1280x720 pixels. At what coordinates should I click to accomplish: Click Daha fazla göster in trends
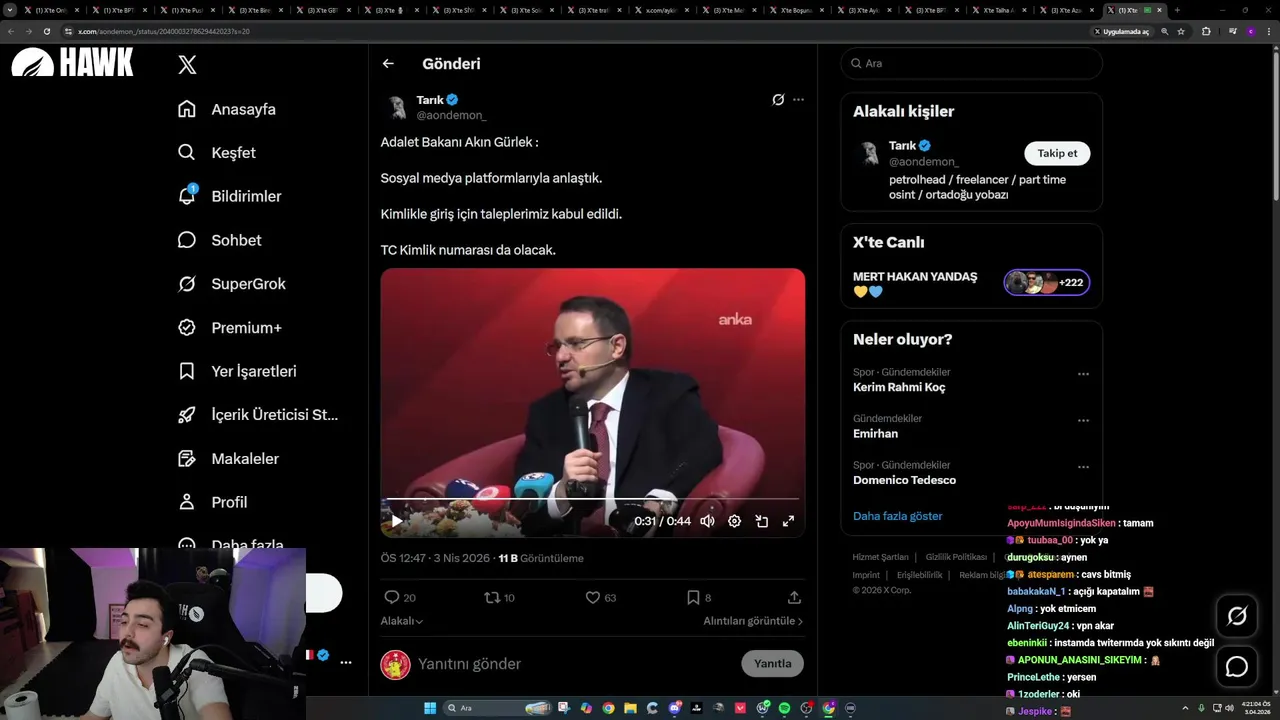(897, 516)
